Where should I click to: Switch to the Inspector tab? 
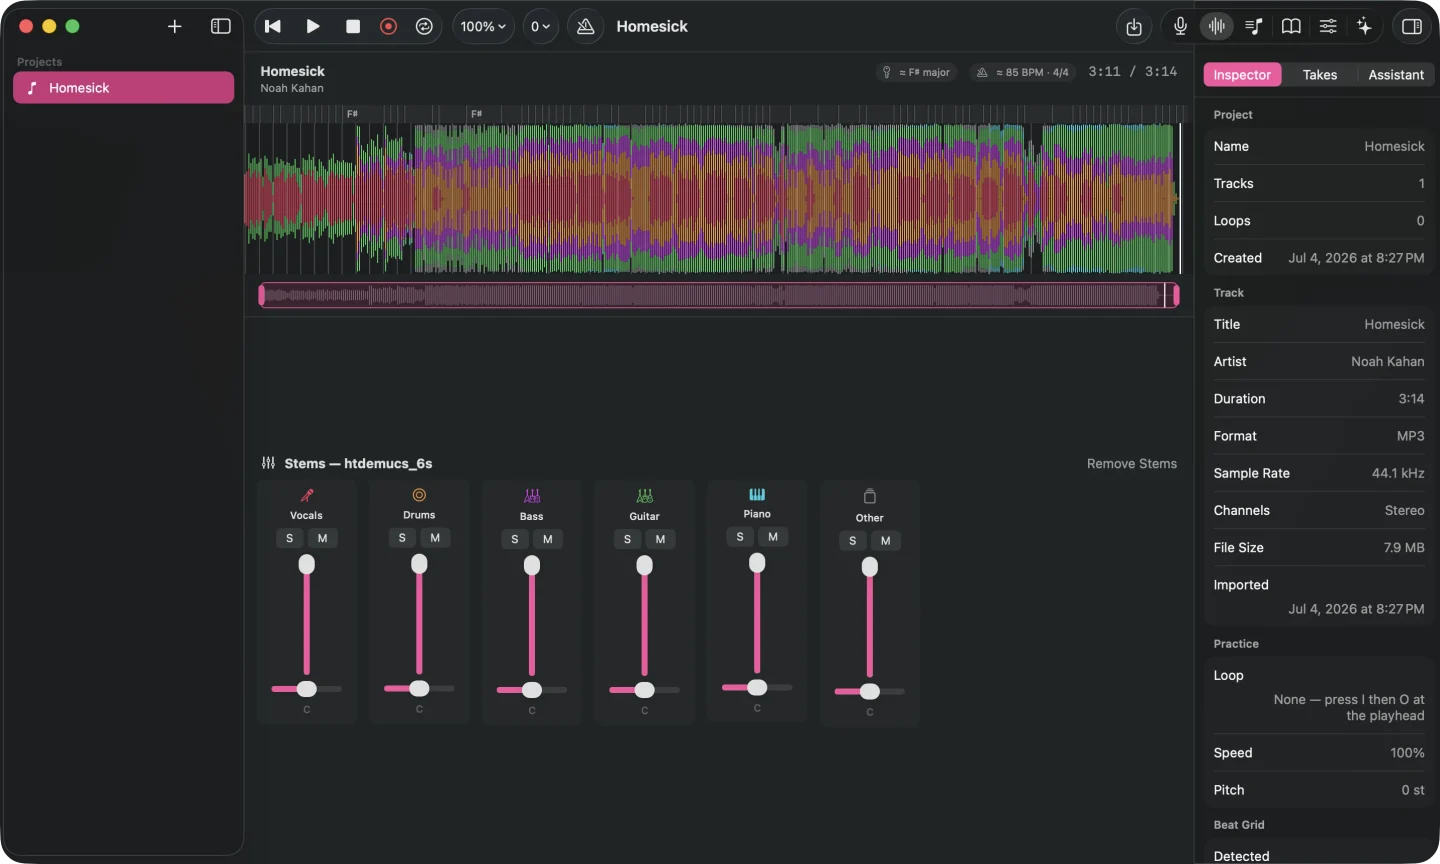(x=1242, y=75)
